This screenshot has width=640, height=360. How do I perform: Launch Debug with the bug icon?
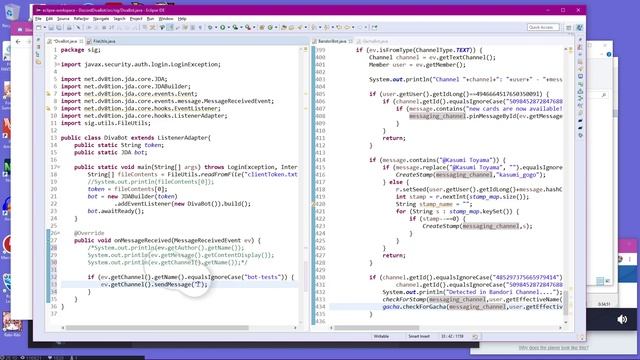coord(209,27)
